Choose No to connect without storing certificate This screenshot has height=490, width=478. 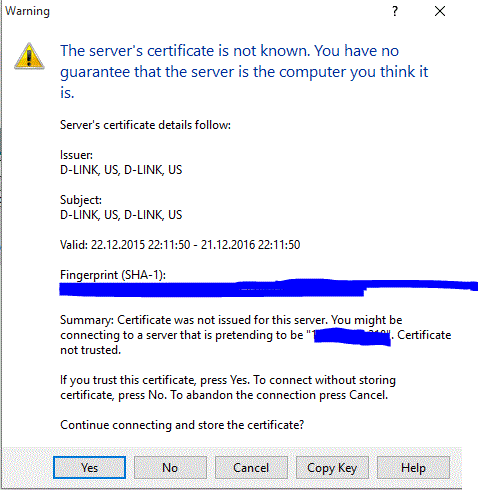coord(170,467)
